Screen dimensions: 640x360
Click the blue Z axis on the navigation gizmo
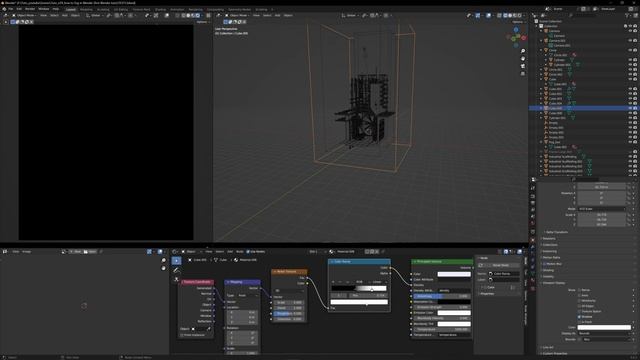516,30
